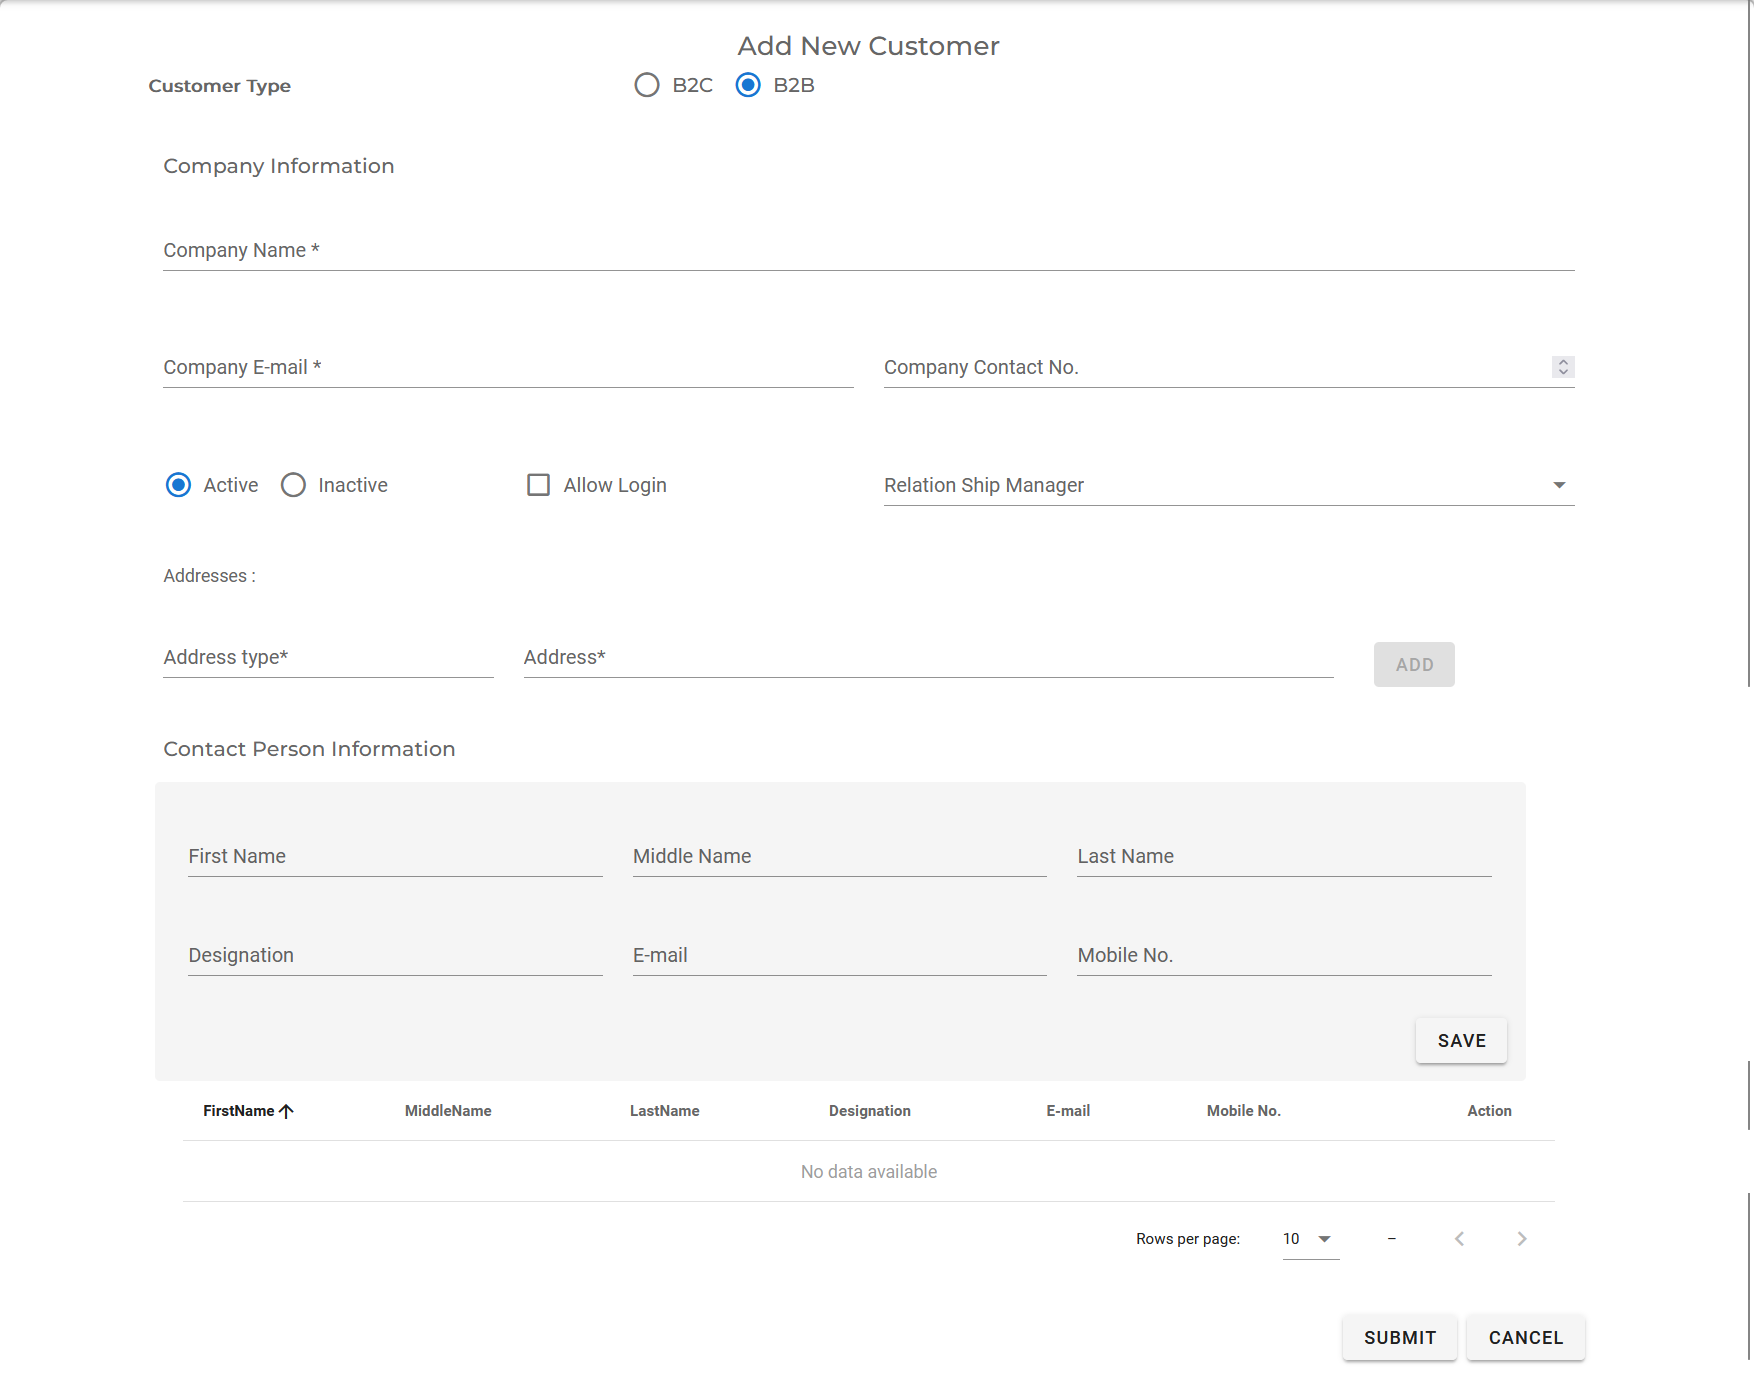This screenshot has height=1375, width=1754.
Task: Click the contact person First Name field
Action: tap(393, 857)
